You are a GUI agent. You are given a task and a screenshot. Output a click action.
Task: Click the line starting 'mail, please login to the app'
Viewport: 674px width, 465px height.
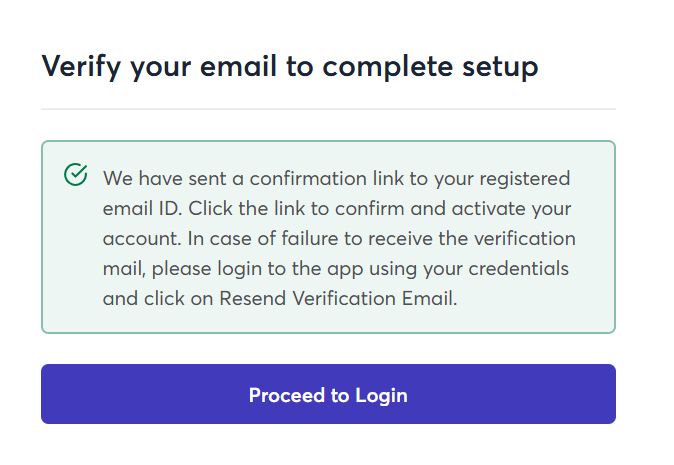pos(336,268)
